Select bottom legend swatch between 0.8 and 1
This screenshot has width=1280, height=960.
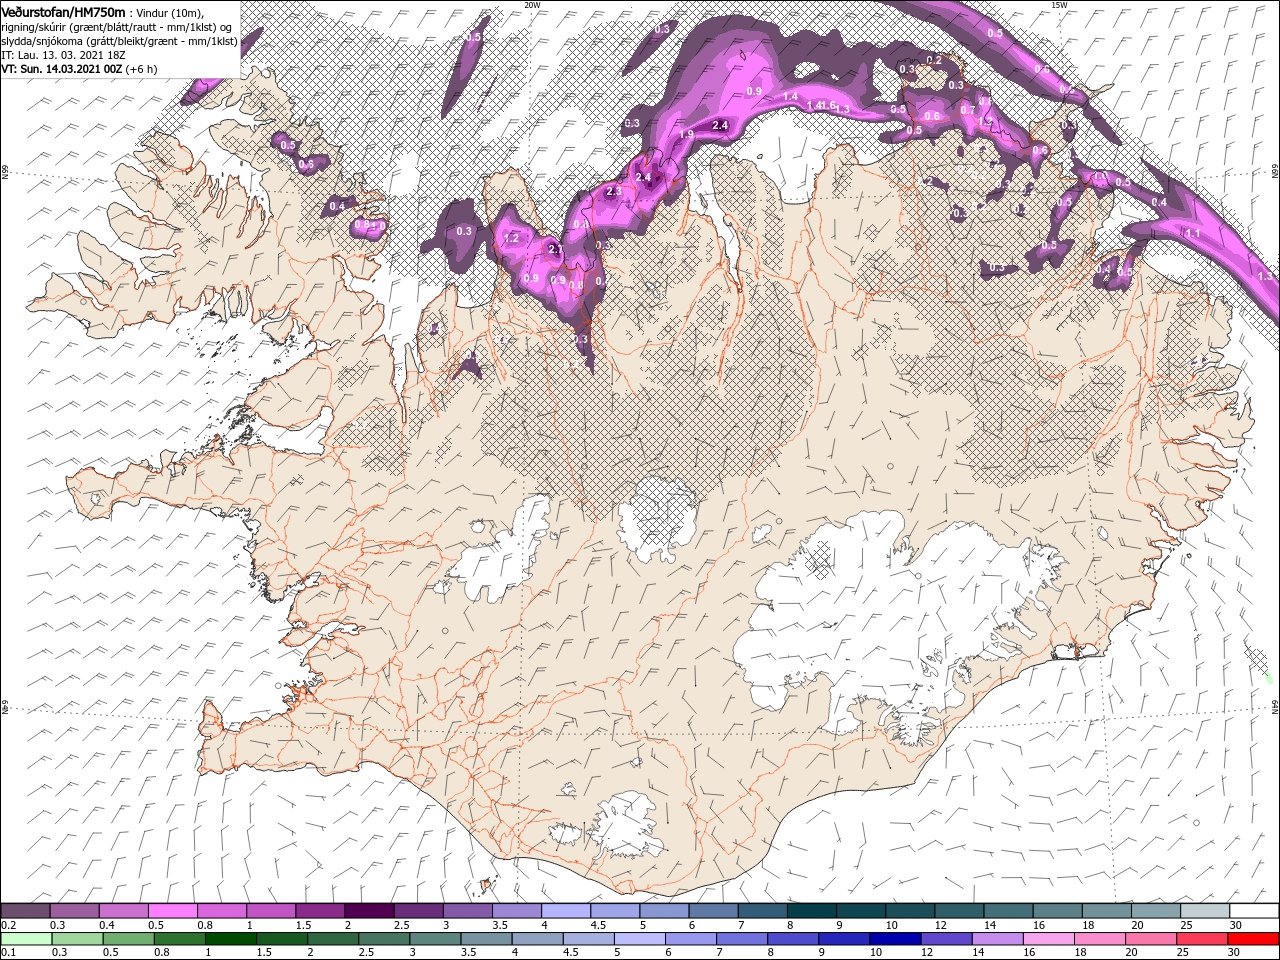pyautogui.click(x=180, y=939)
